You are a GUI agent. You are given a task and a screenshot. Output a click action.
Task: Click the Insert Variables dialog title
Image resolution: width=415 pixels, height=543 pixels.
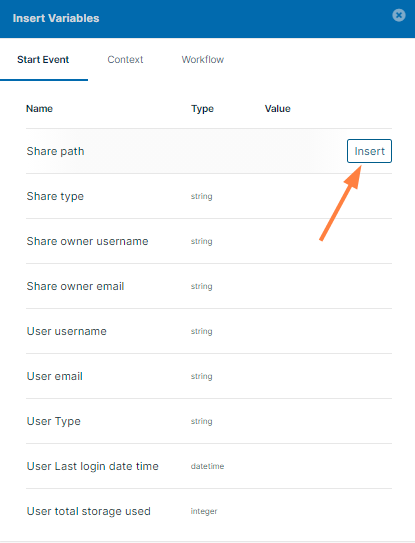pos(56,18)
